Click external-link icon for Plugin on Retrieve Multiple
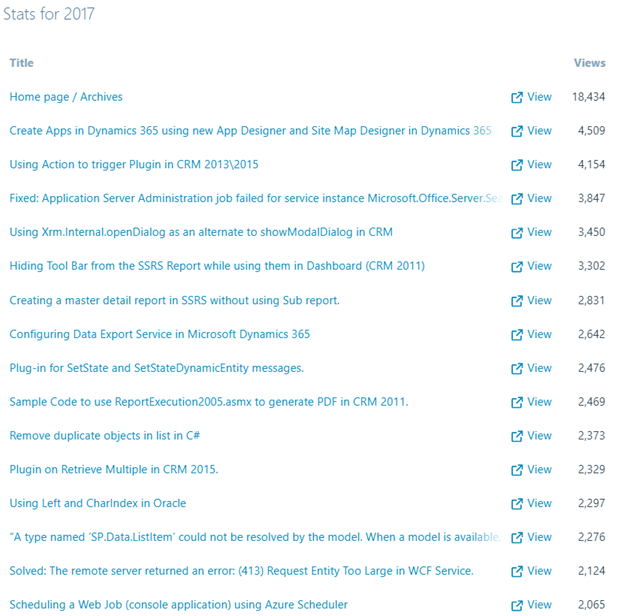 (517, 470)
